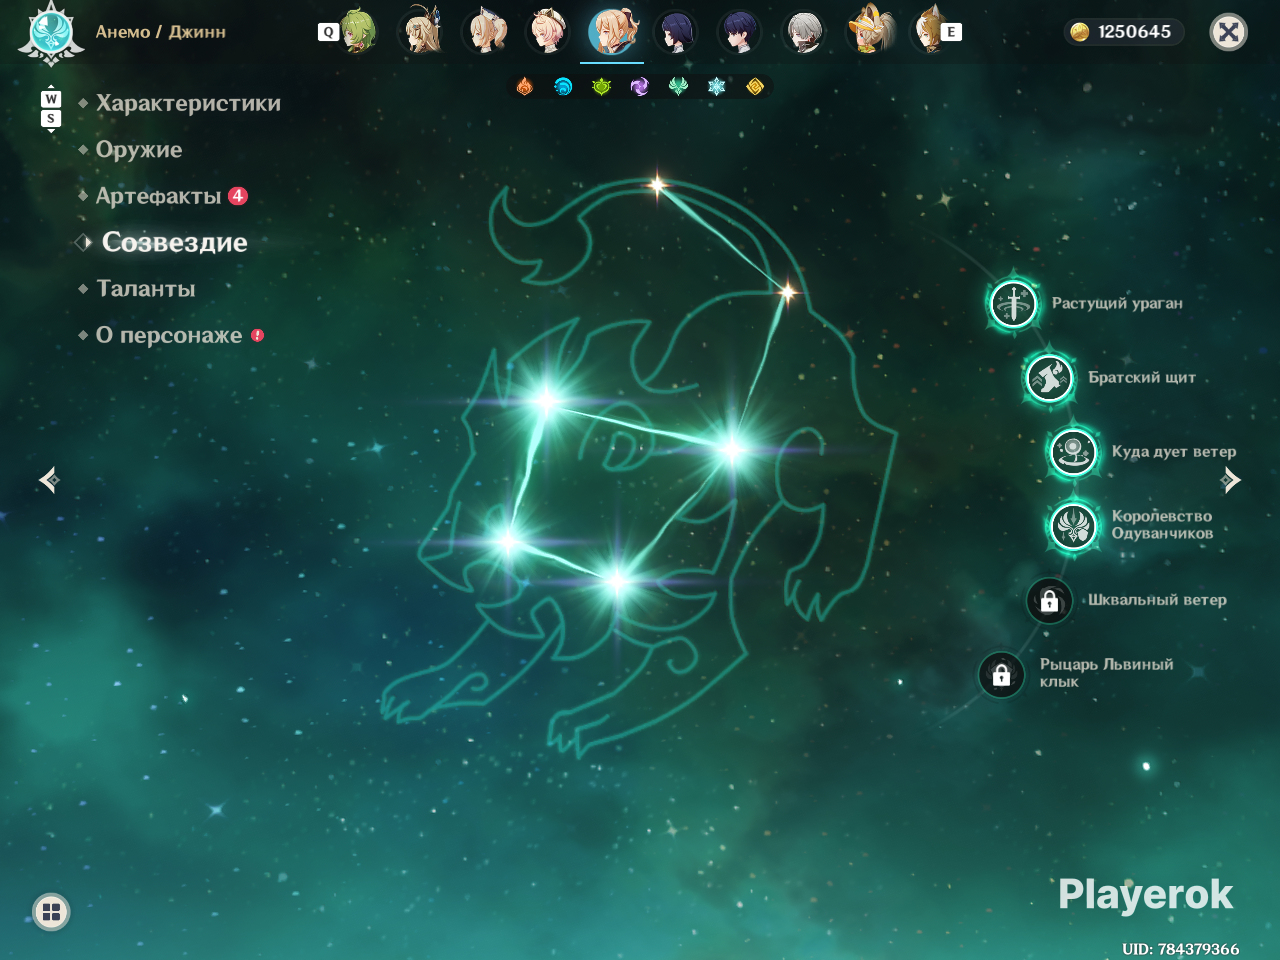Click the Q key hint

(x=328, y=32)
